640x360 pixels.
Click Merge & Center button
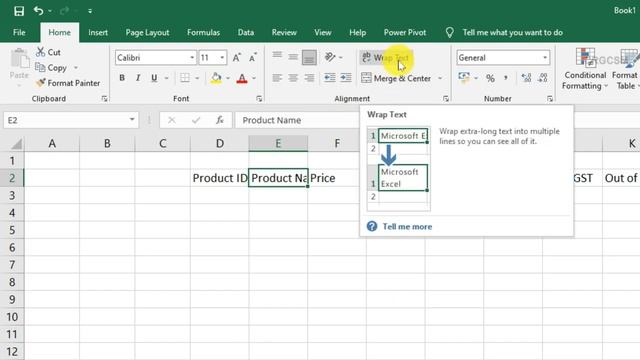tap(397, 78)
